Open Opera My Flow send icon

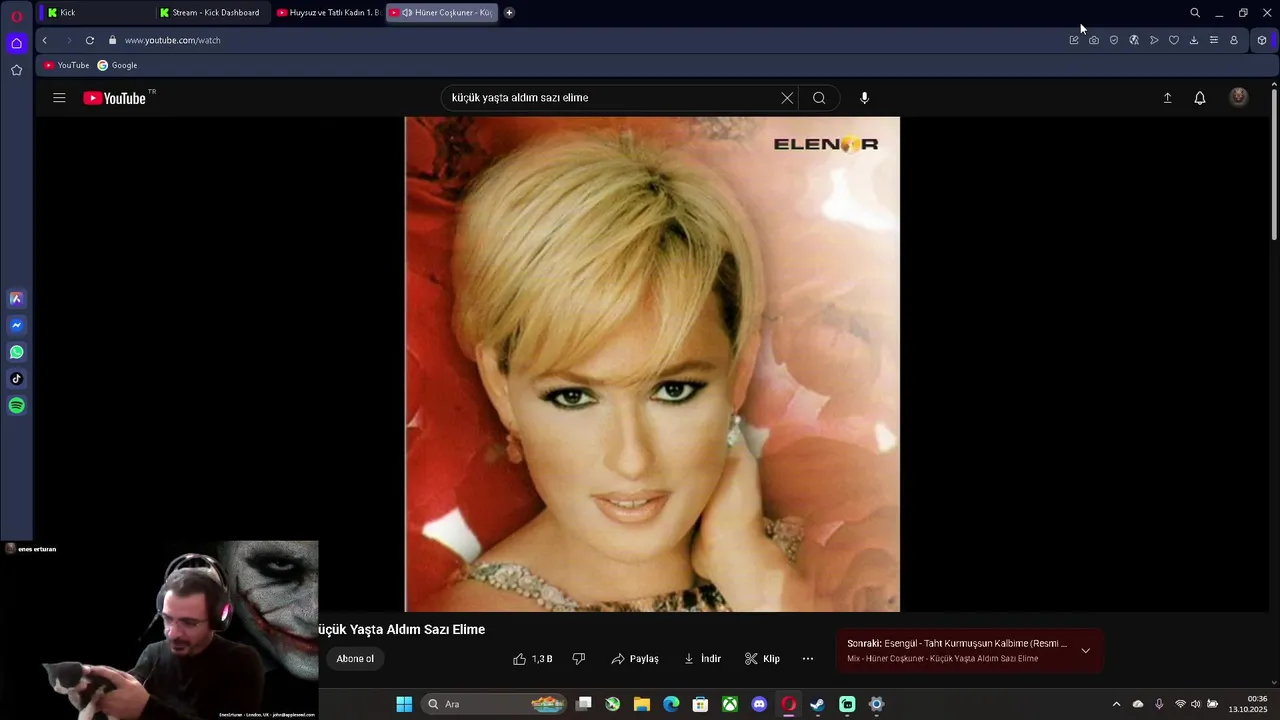(x=1154, y=40)
